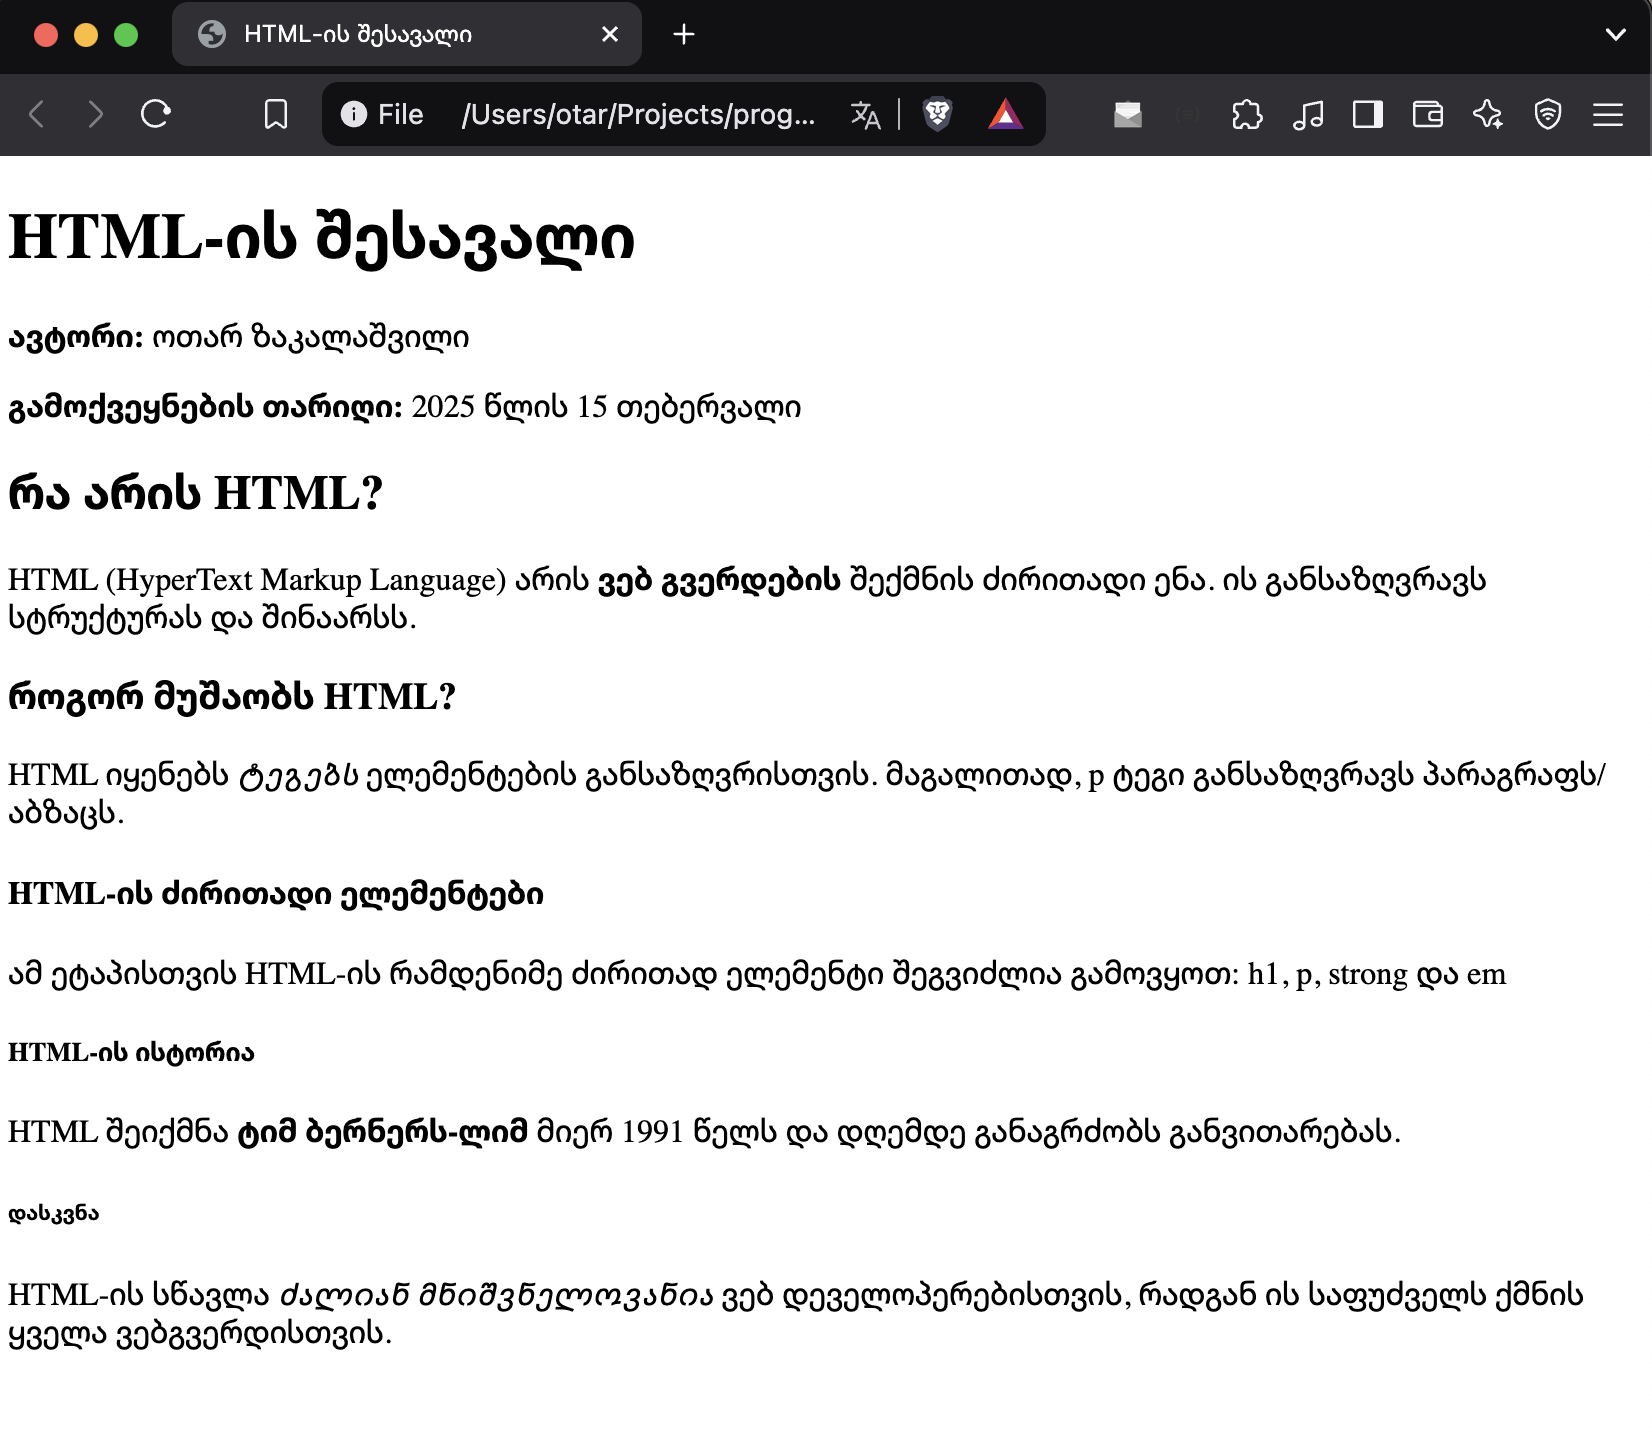
Task: Open the translate page icon
Action: pyautogui.click(x=865, y=114)
